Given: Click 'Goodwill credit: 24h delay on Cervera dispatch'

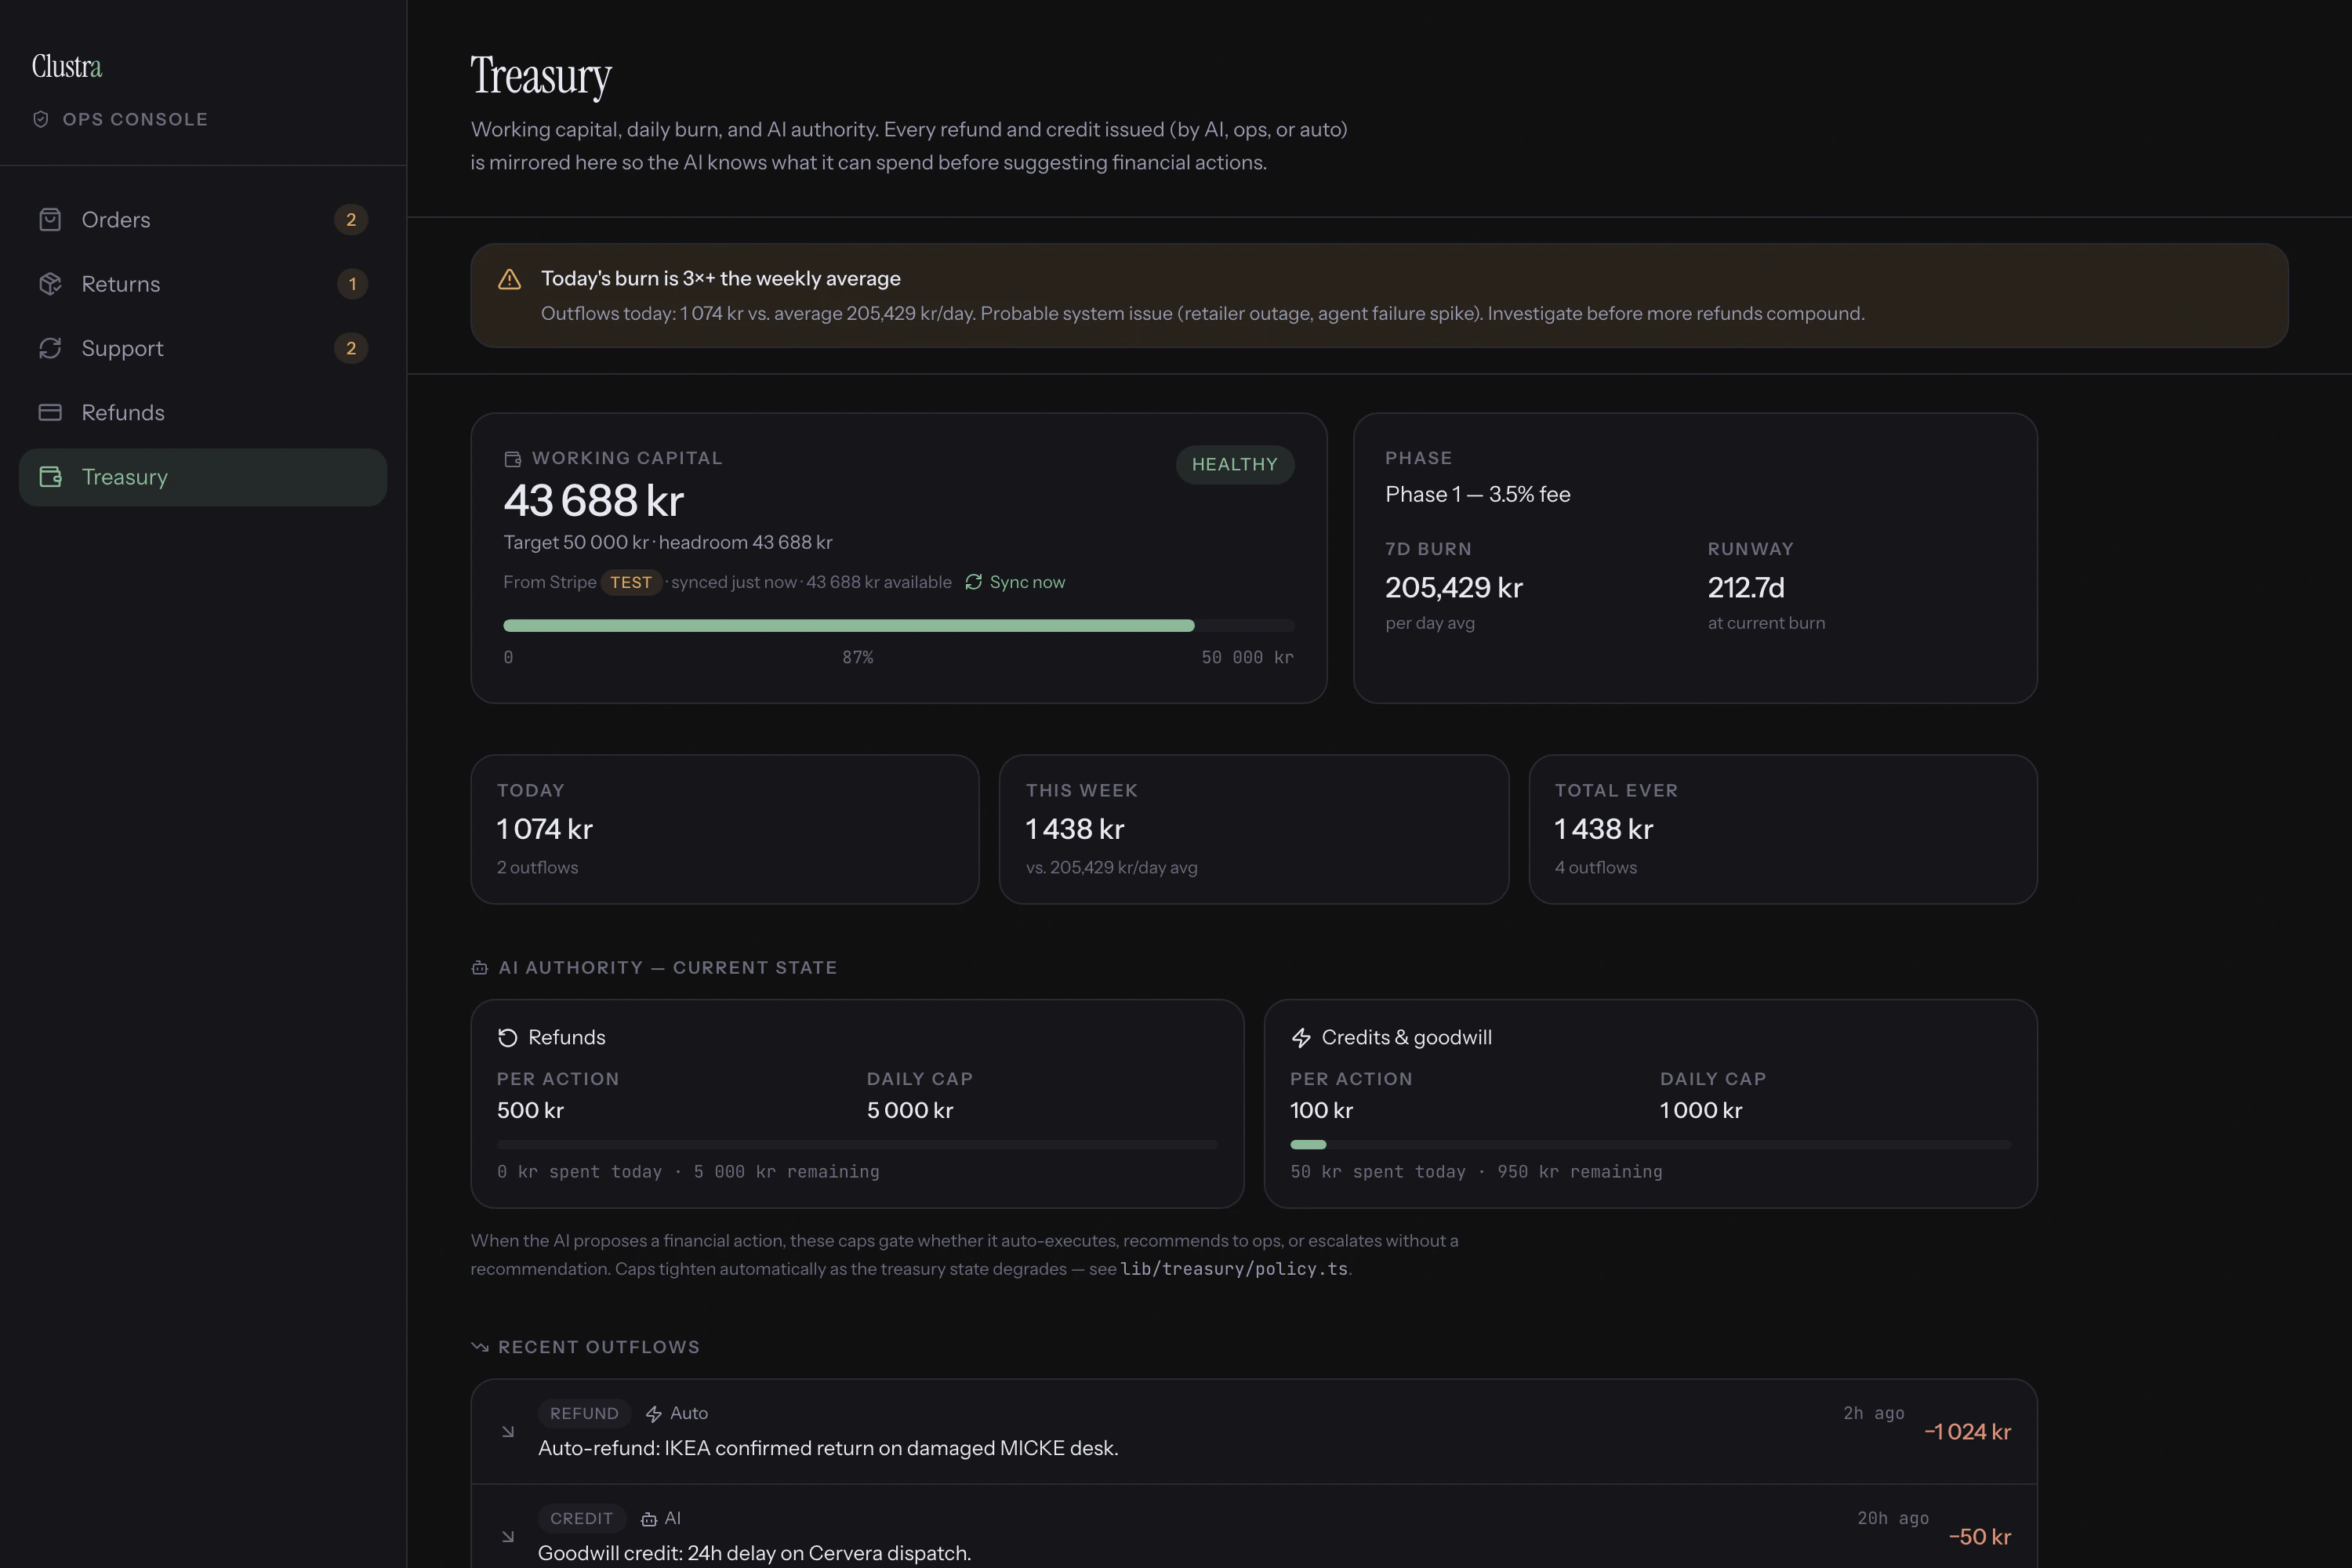Looking at the screenshot, I should point(755,1553).
